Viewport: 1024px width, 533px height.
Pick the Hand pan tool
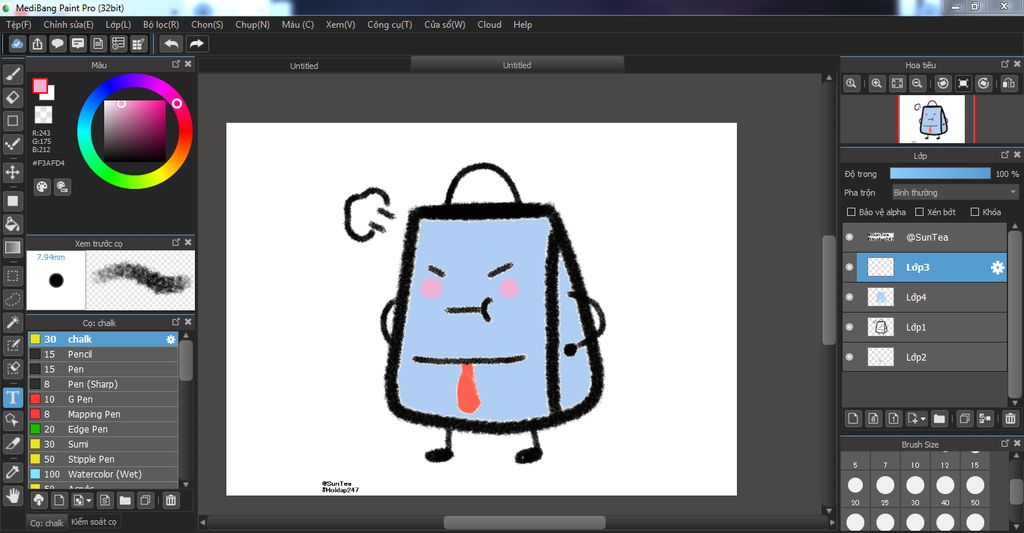pyautogui.click(x=13, y=495)
